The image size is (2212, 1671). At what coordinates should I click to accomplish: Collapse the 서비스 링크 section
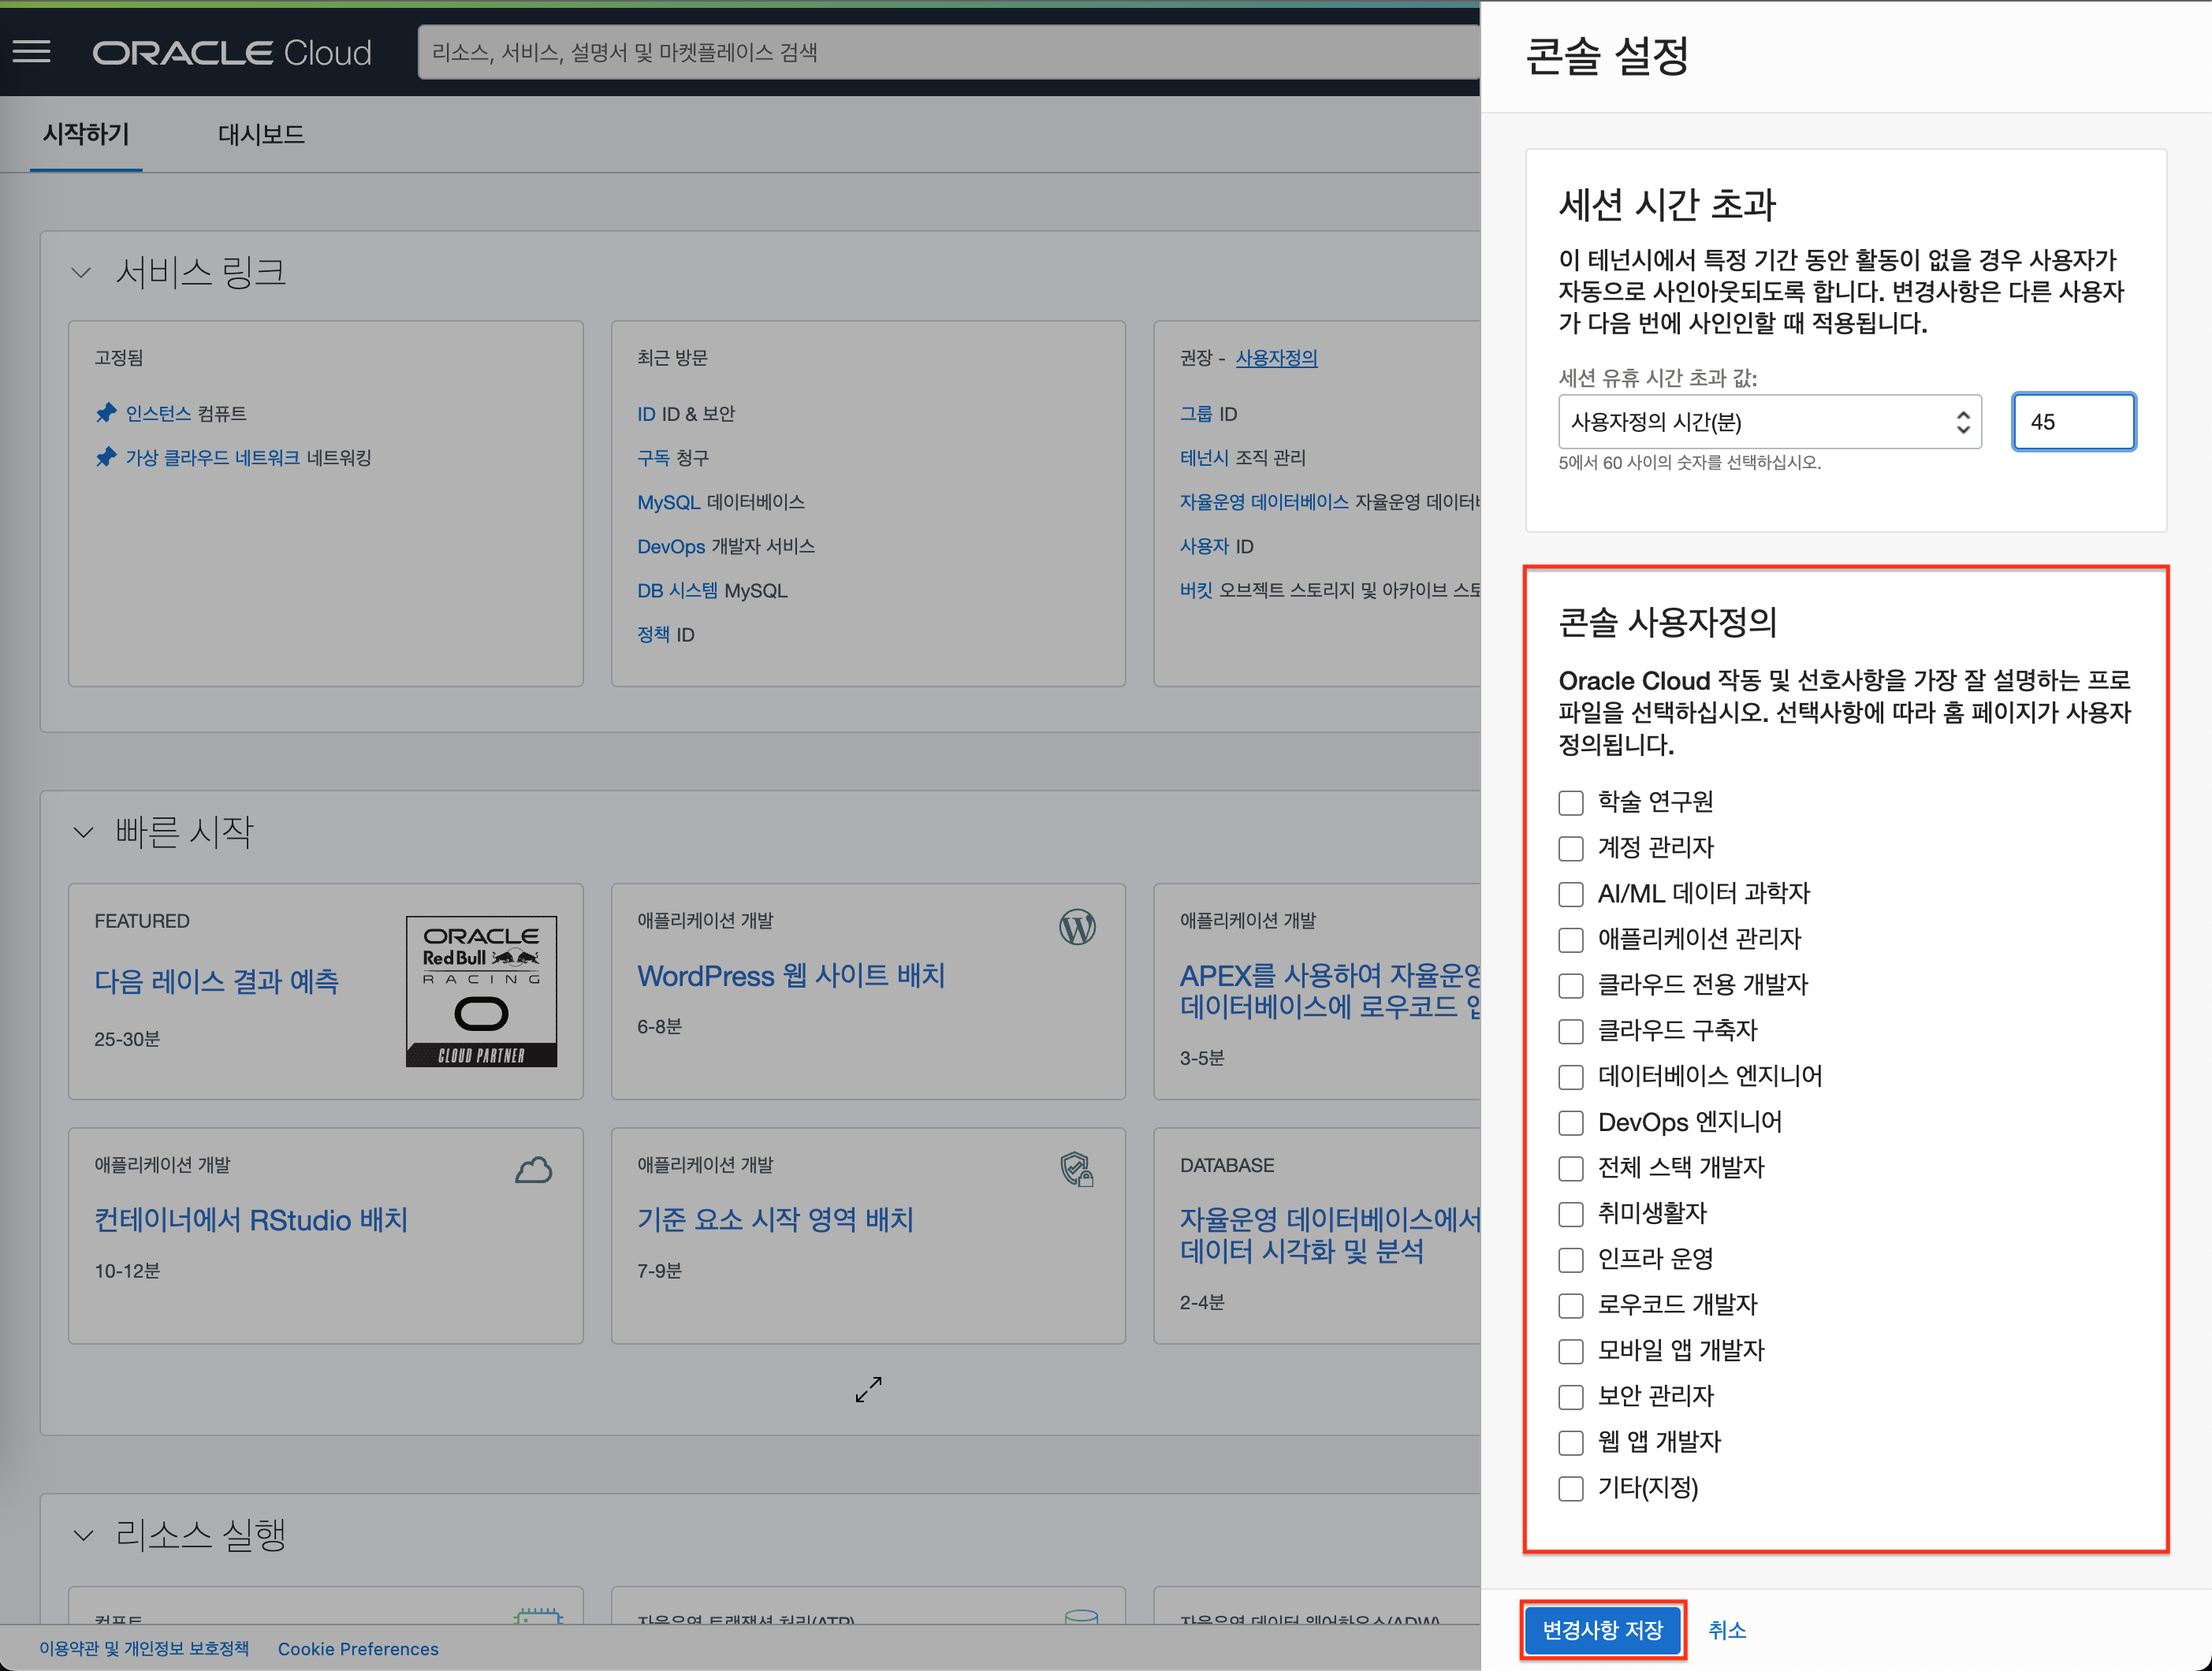click(82, 272)
